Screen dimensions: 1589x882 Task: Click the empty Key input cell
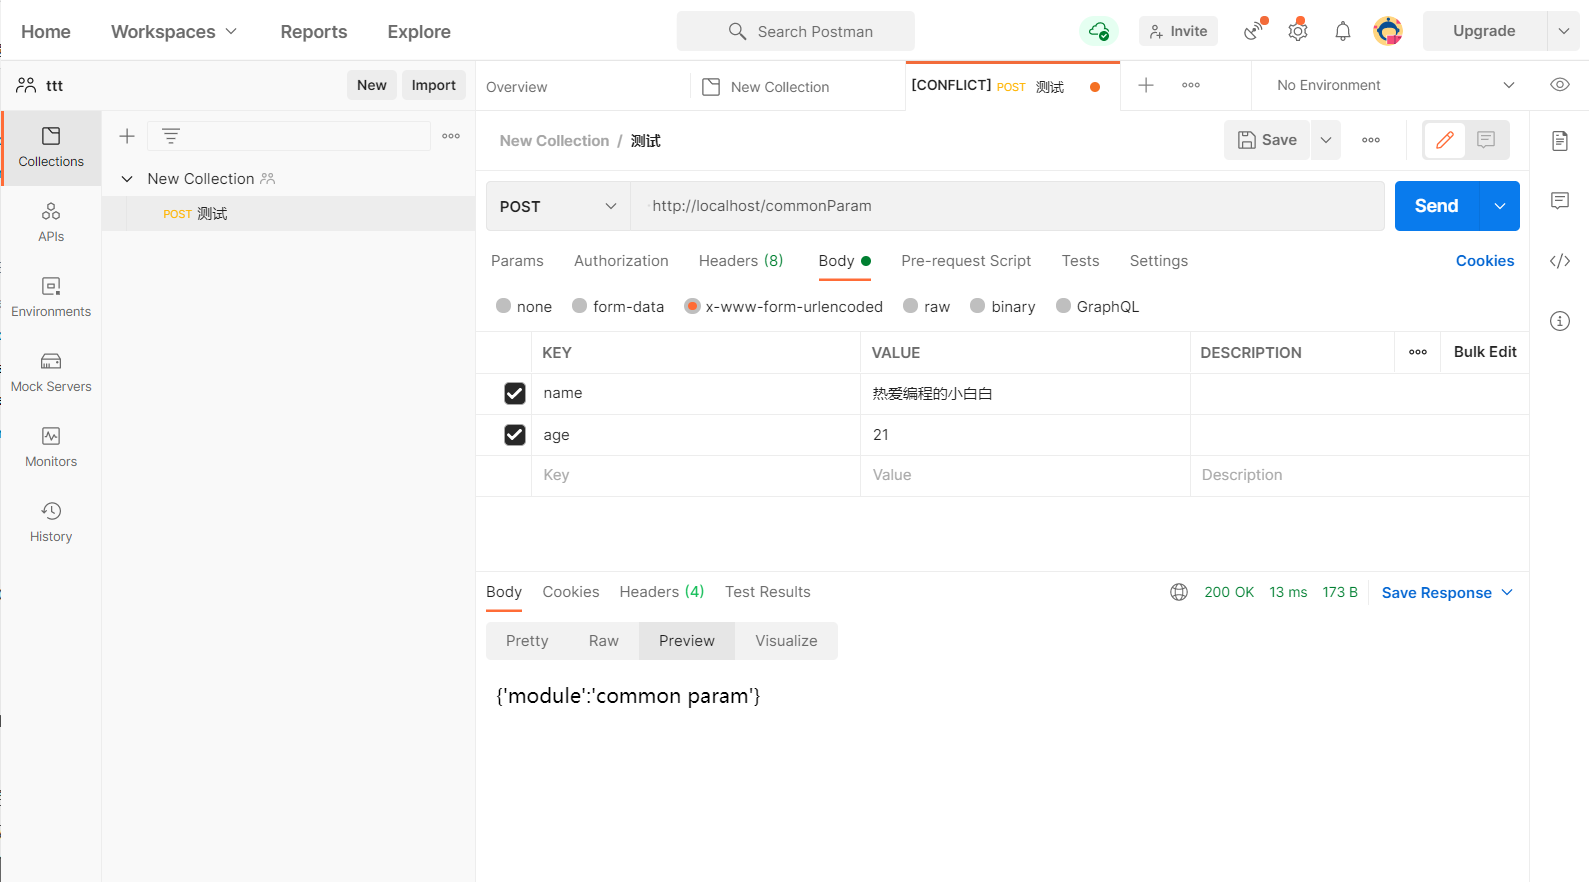696,476
